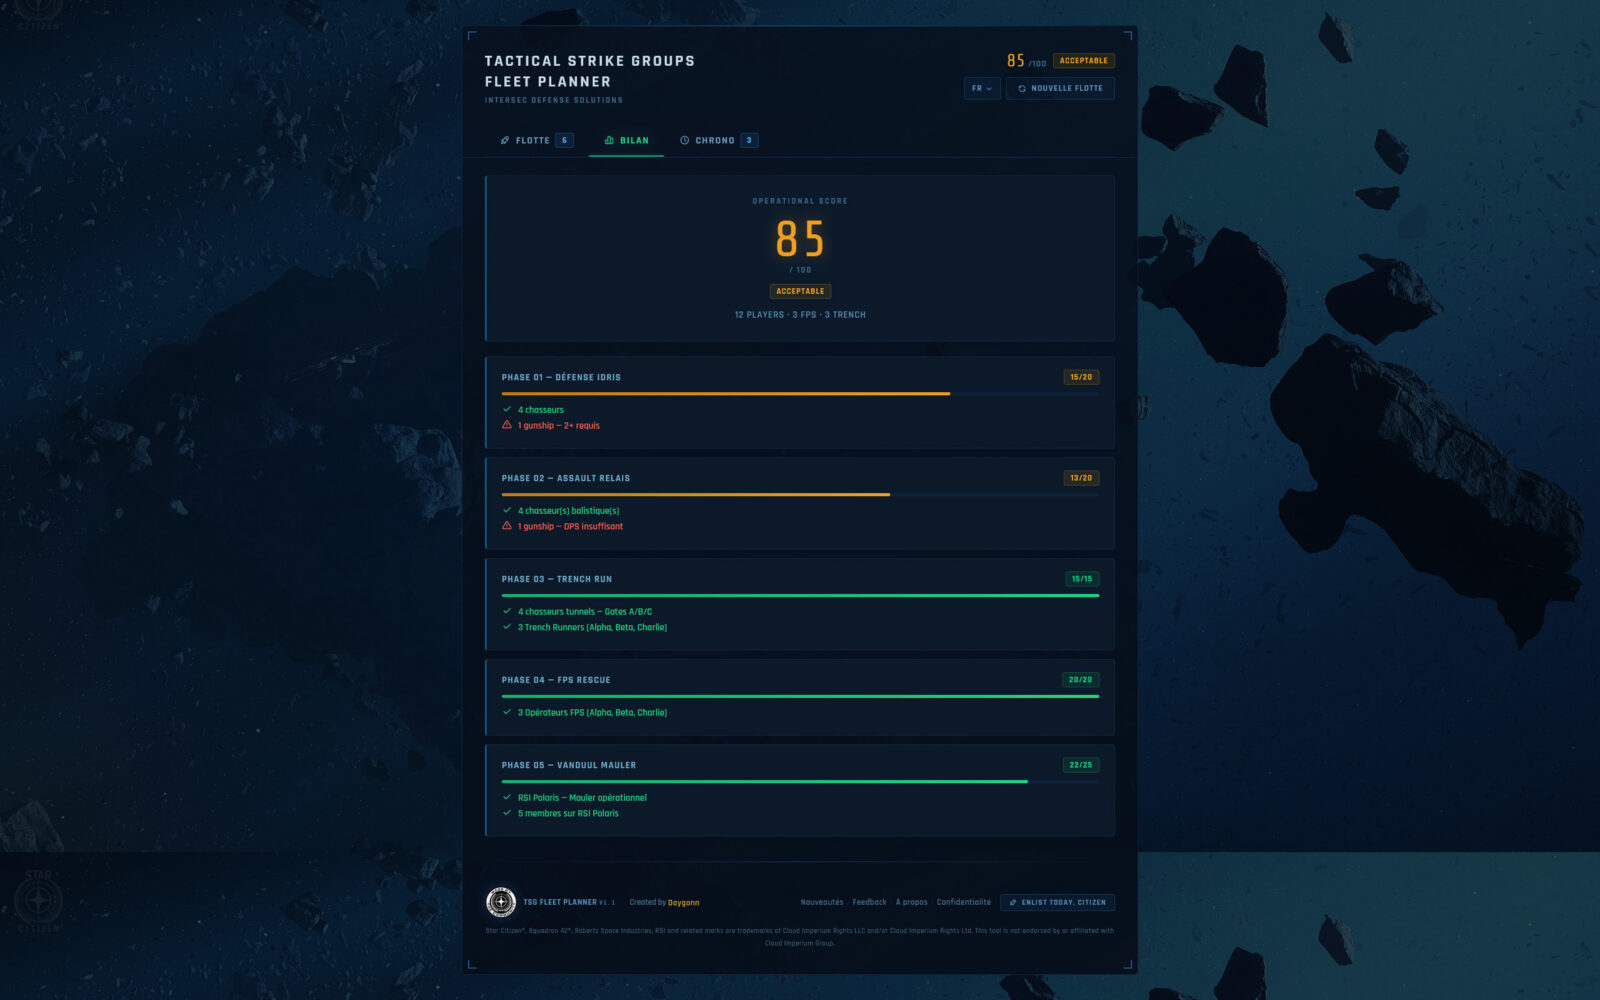Click the Nouvelle Flotte button
1600x1000 pixels.
click(x=1060, y=88)
